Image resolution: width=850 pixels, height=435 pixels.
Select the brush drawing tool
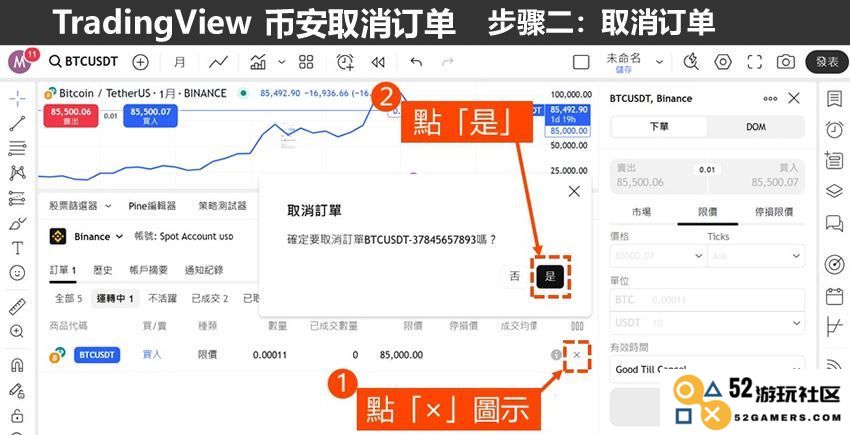[x=17, y=223]
